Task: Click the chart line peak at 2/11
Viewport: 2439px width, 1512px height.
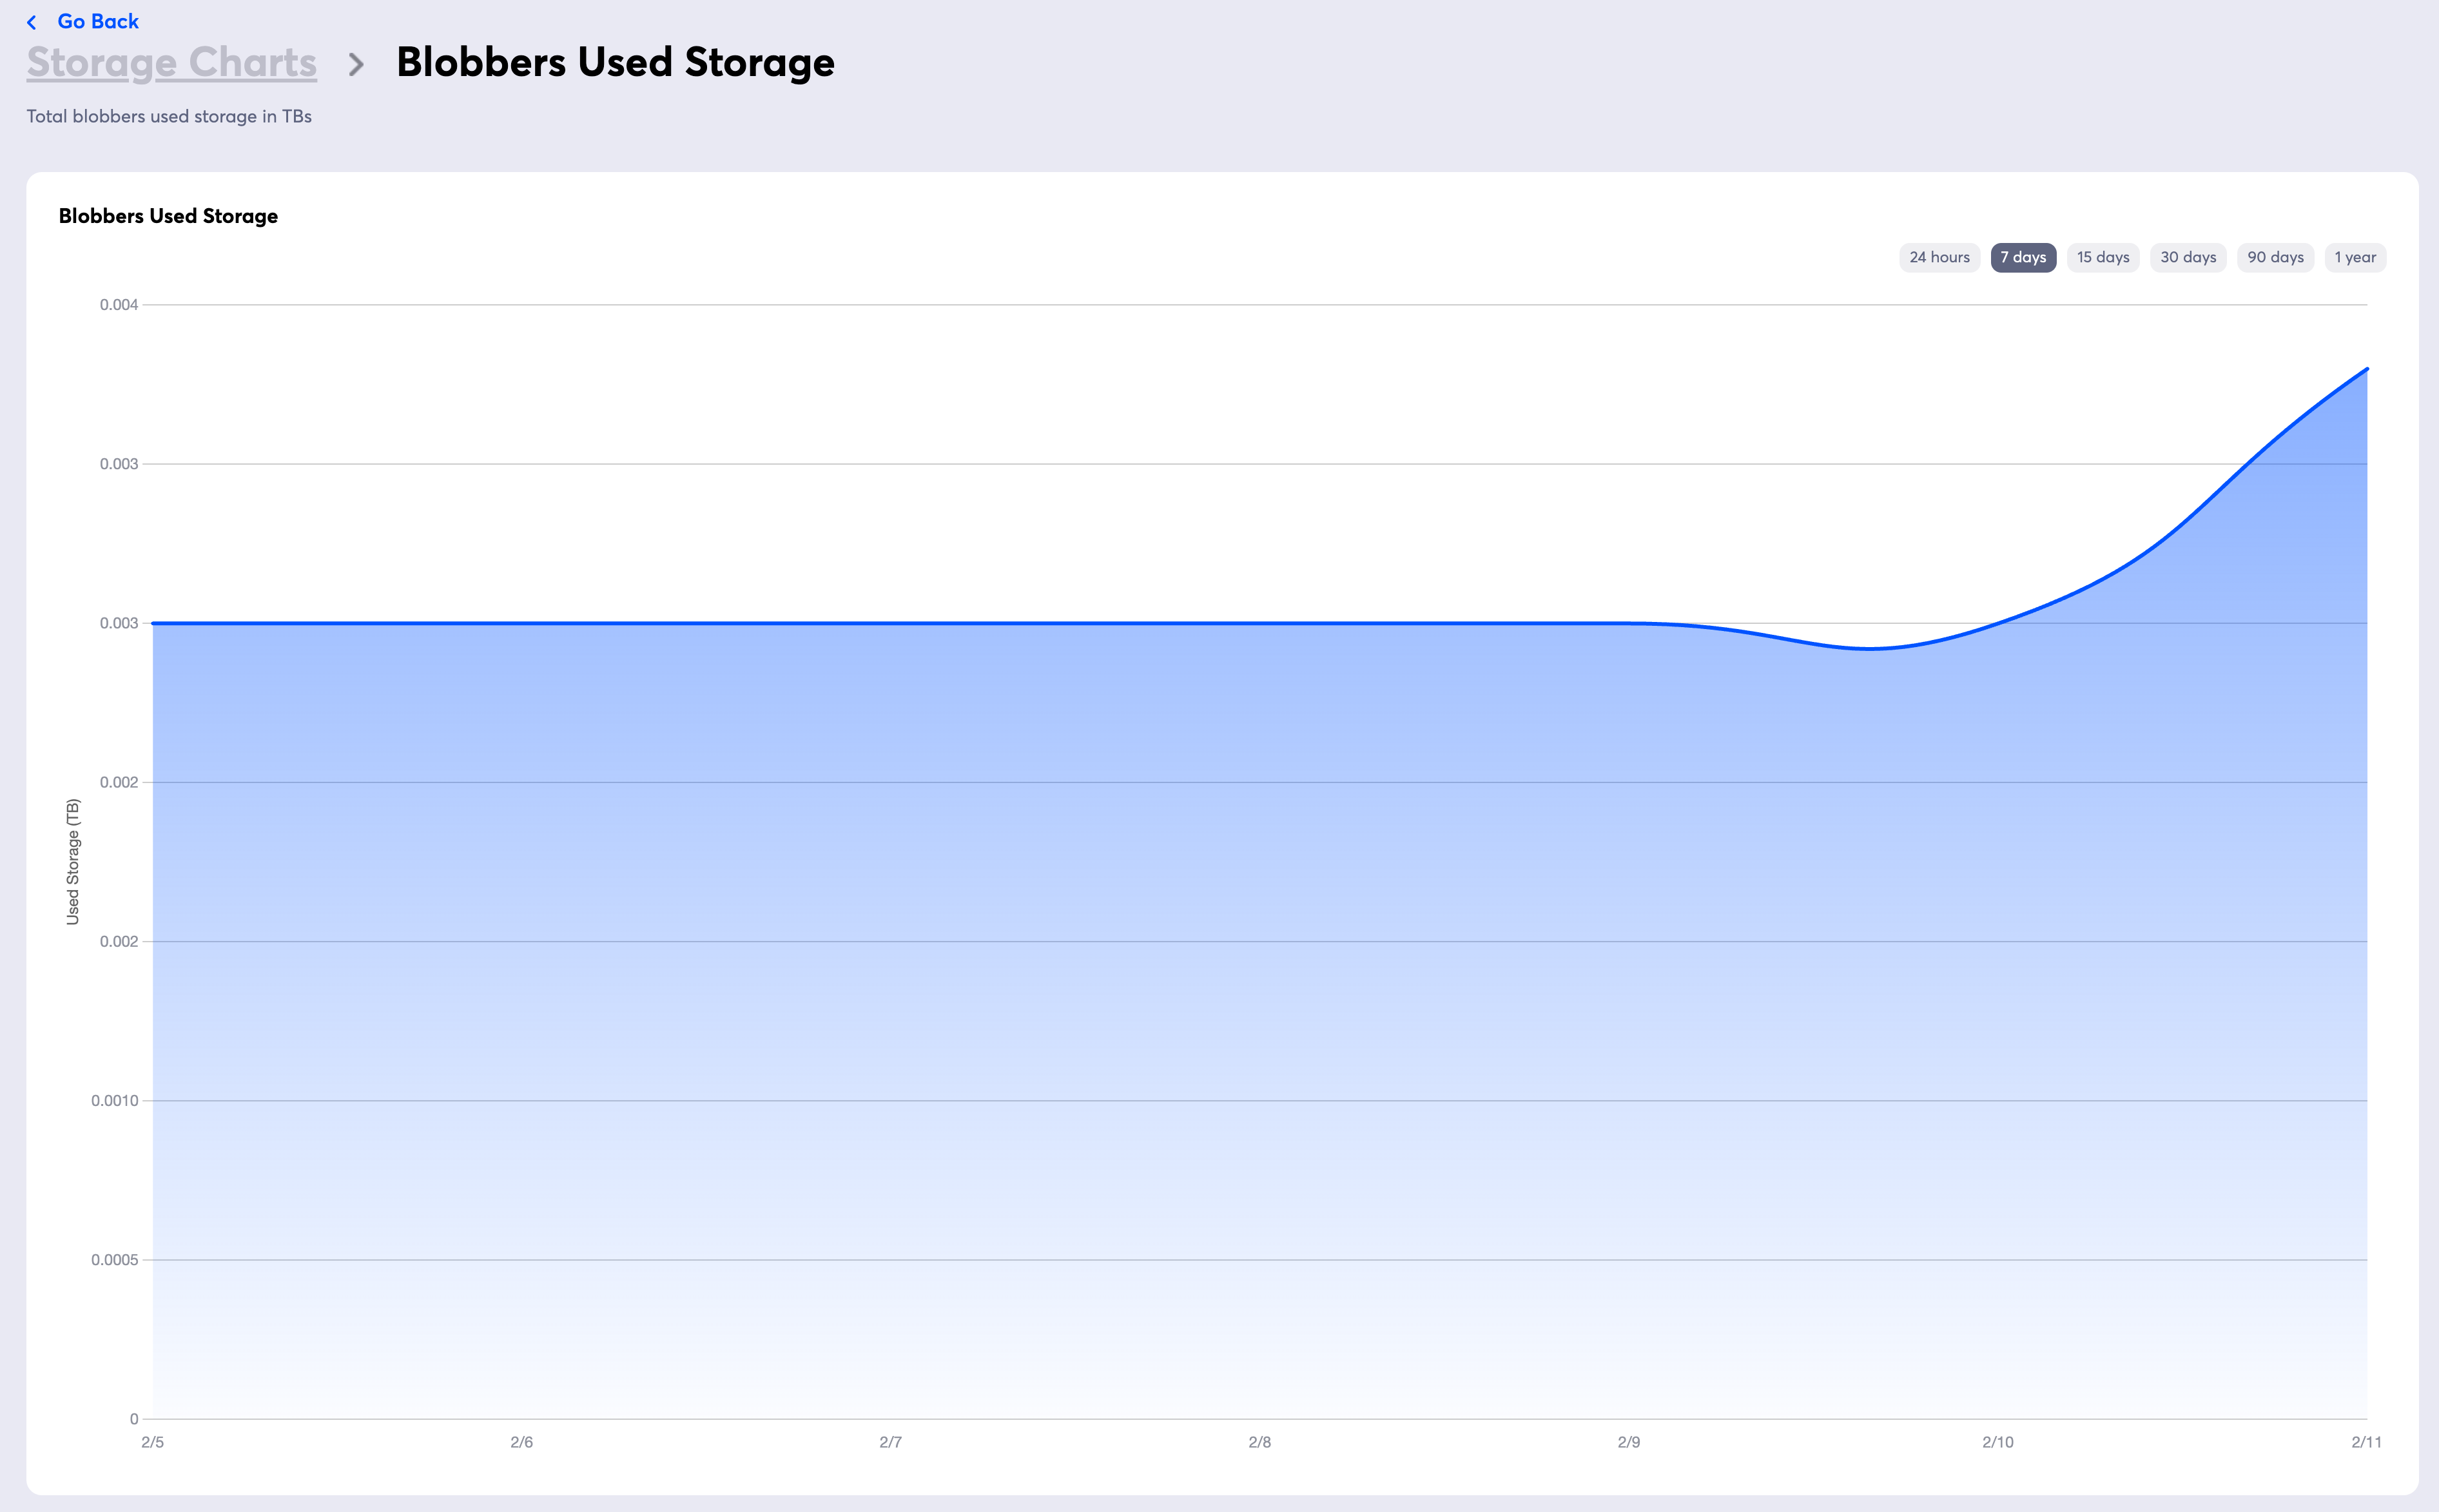Action: [2366, 369]
